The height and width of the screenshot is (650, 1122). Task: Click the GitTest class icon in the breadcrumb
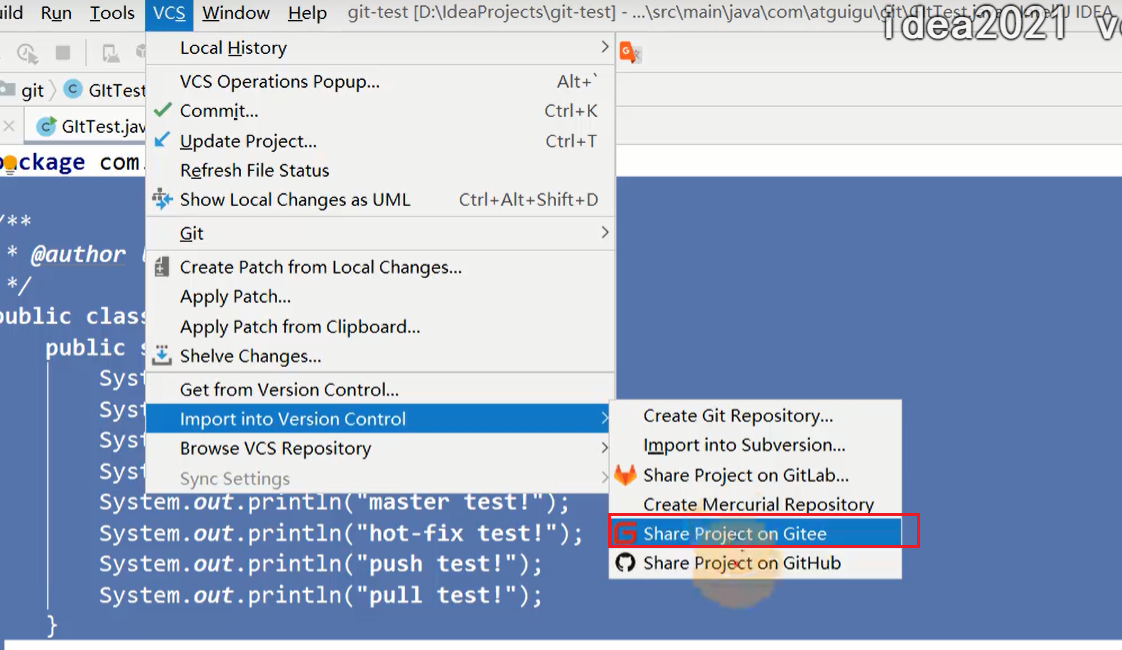[73, 89]
